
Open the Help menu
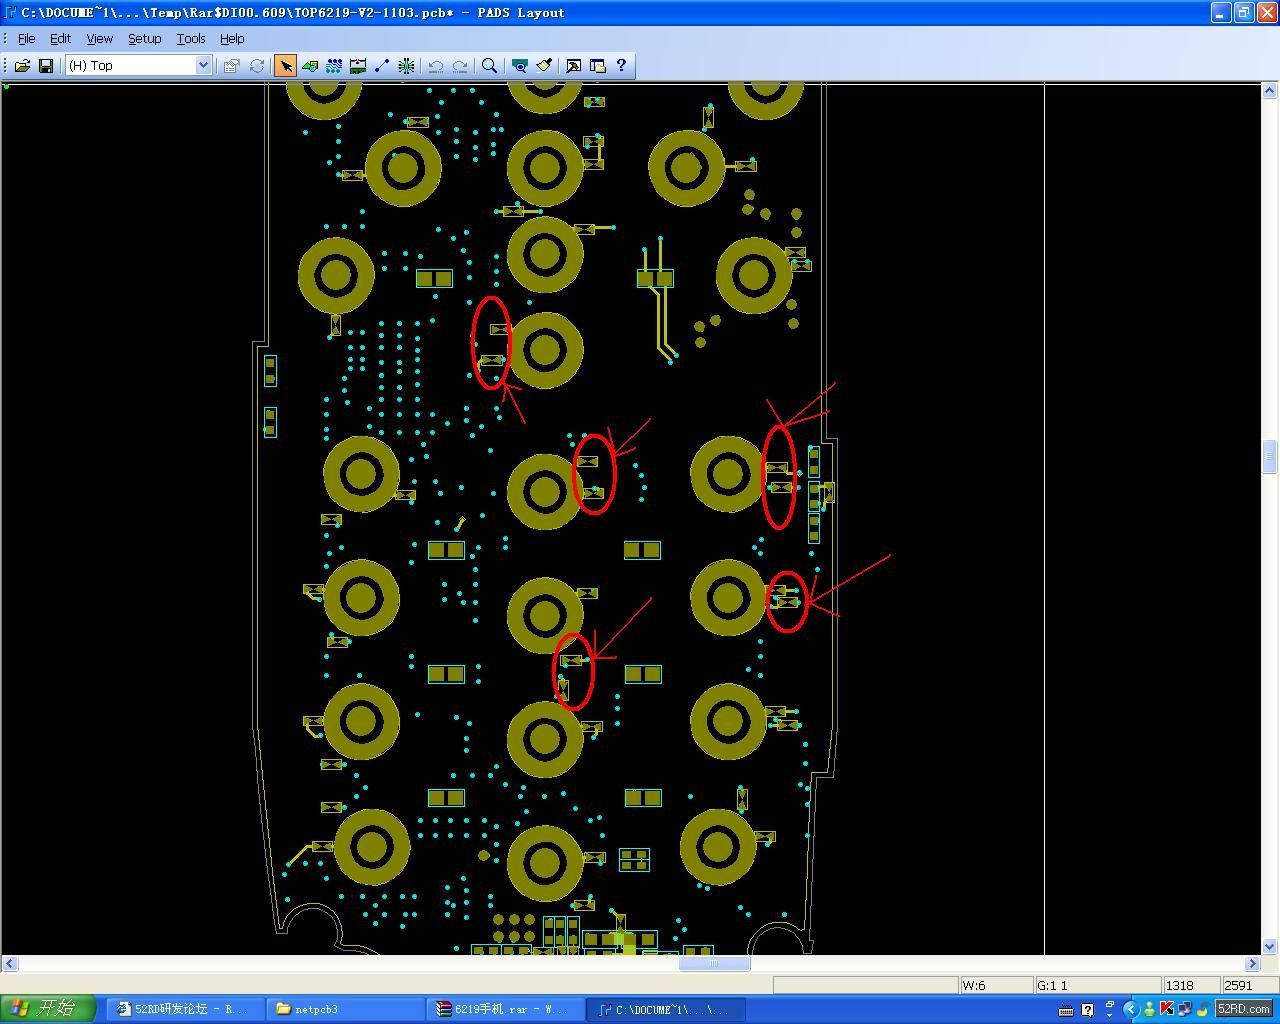232,38
